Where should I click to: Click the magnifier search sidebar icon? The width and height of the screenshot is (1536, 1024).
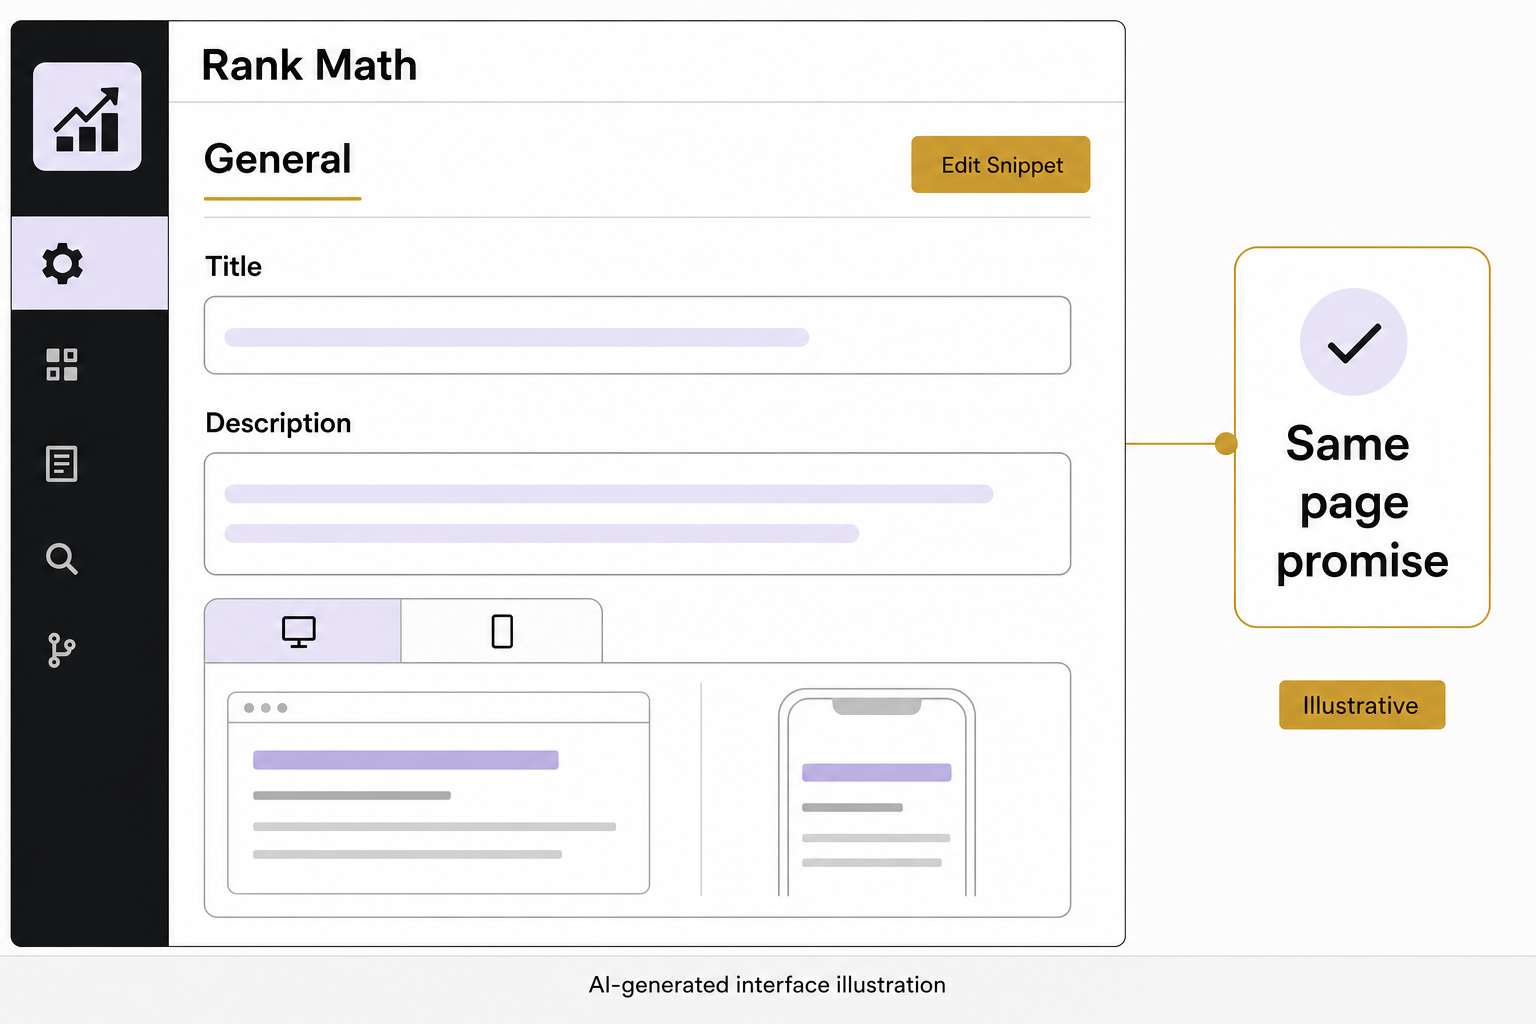click(x=62, y=558)
